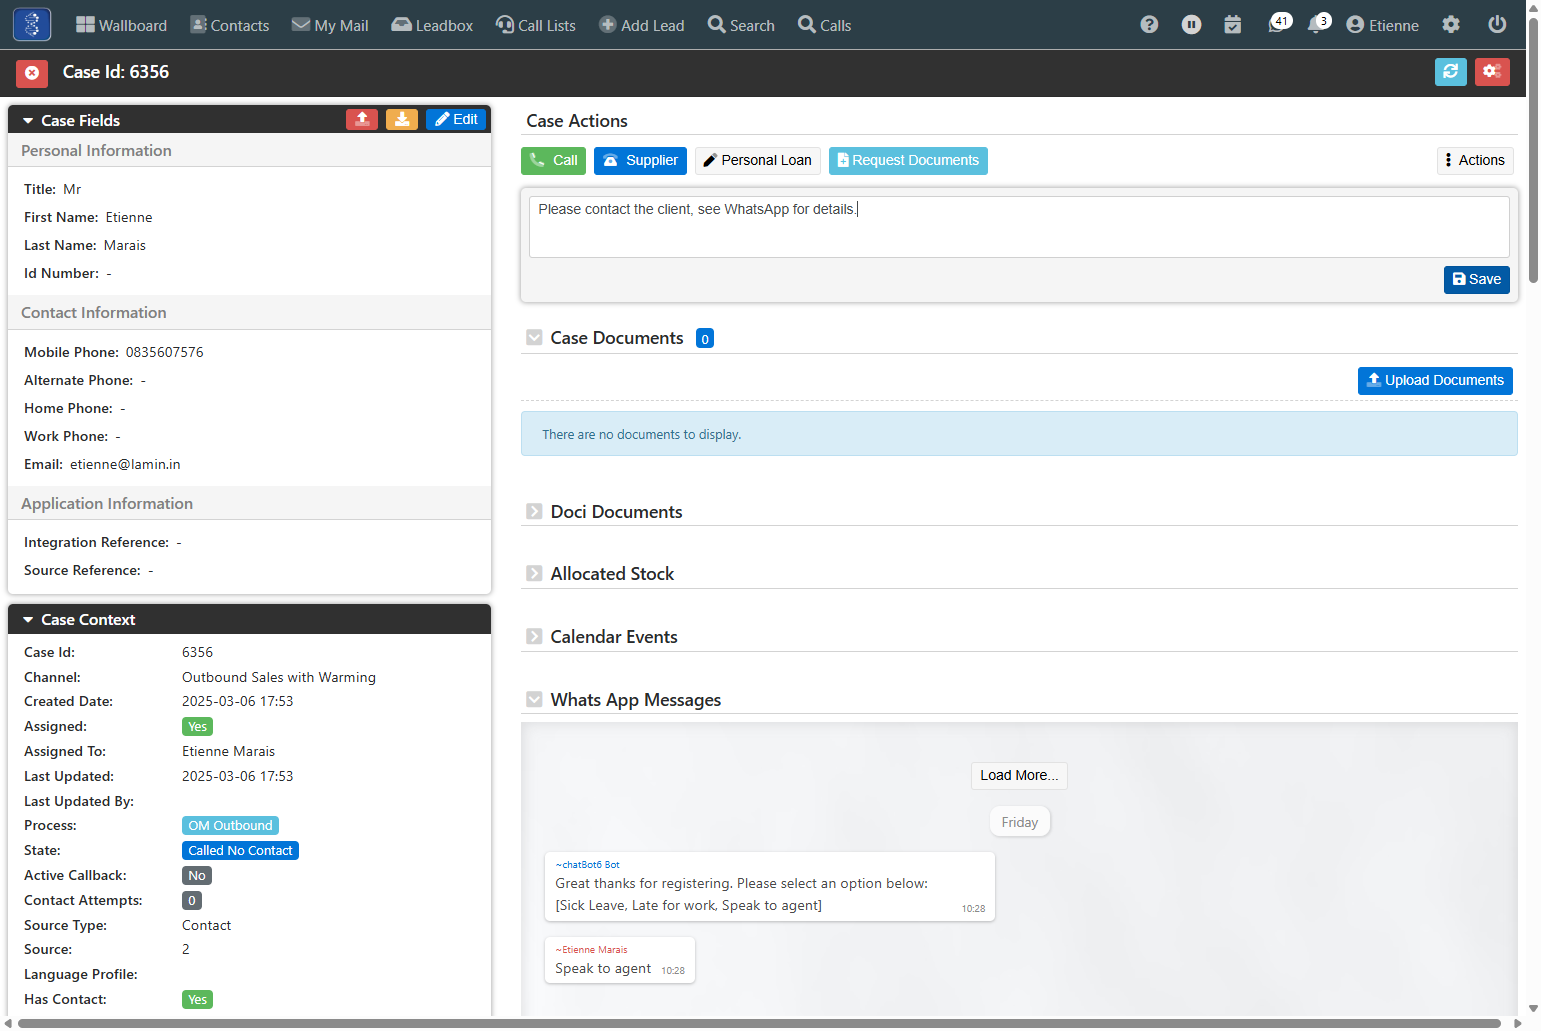
Task: Close the case with red X icon
Action: [x=32, y=72]
